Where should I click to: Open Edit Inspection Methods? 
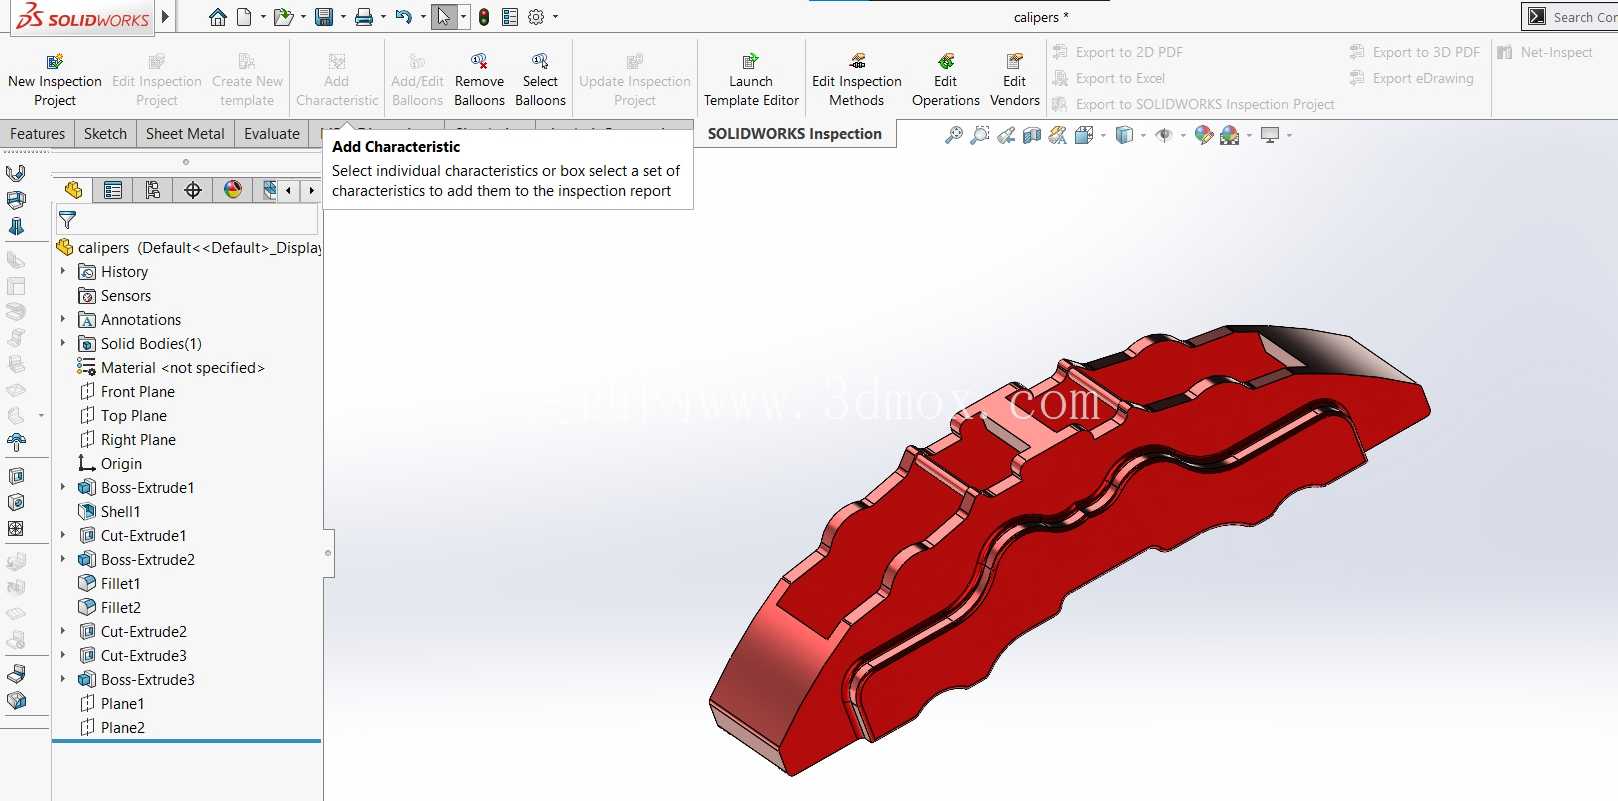click(x=857, y=80)
